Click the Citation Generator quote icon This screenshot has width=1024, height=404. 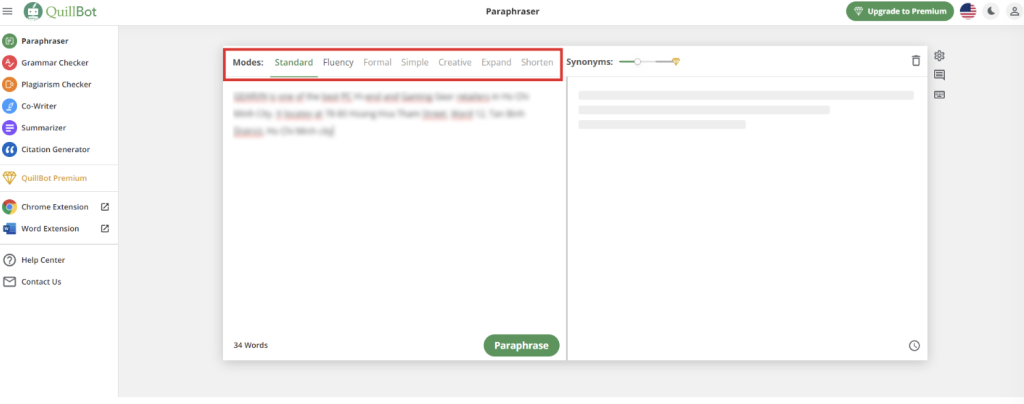[x=10, y=149]
